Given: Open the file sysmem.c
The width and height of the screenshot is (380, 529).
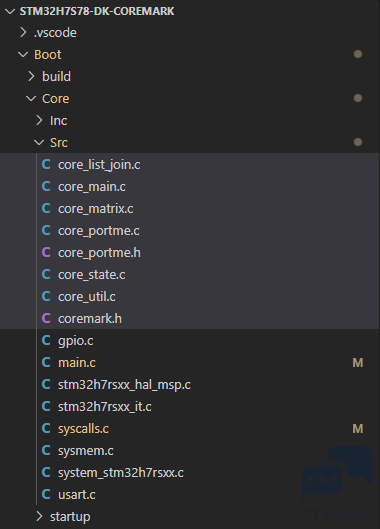Looking at the screenshot, I should coord(86,451).
